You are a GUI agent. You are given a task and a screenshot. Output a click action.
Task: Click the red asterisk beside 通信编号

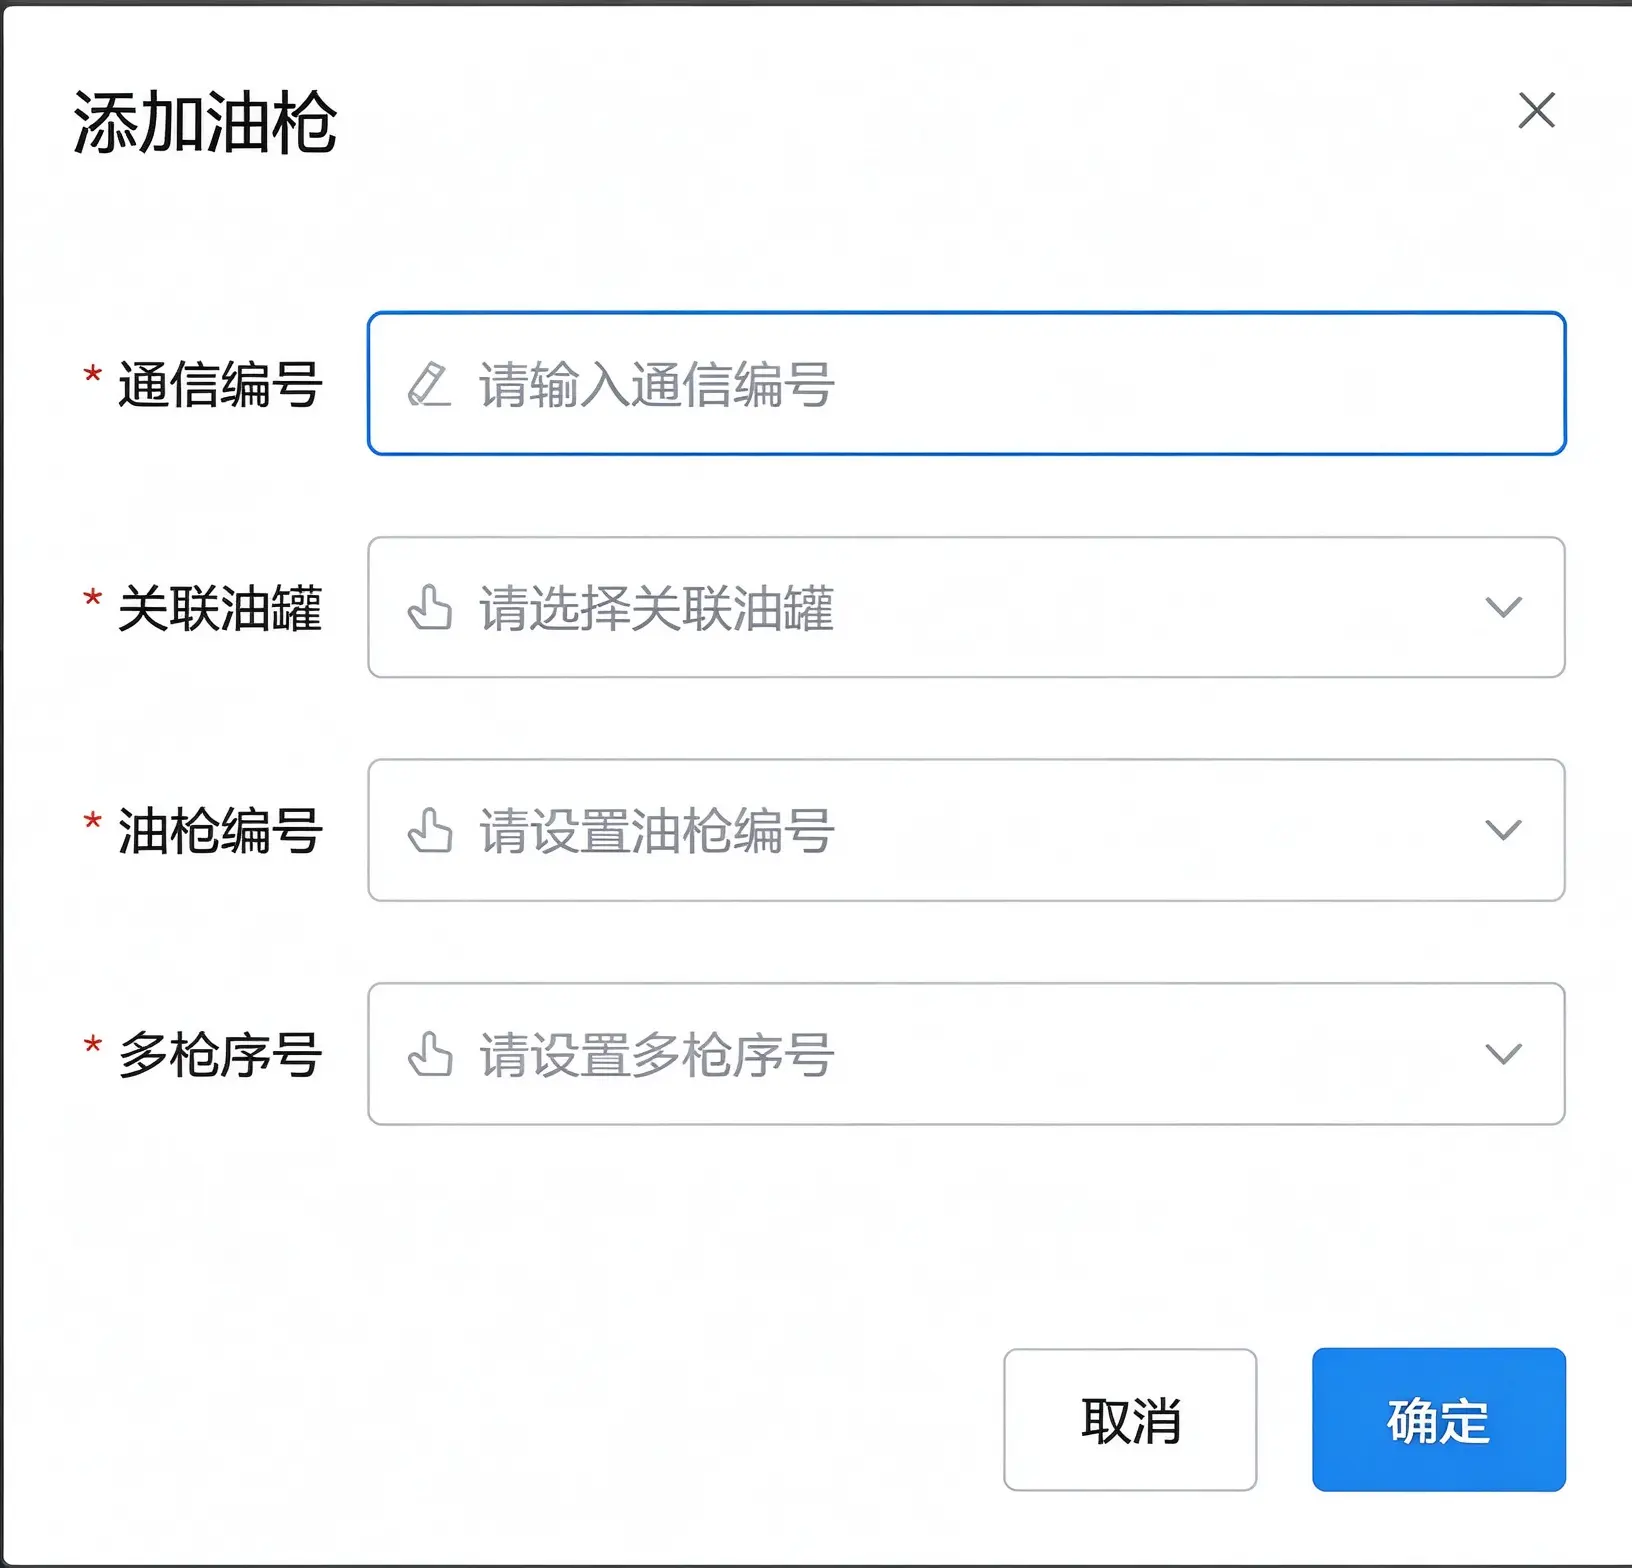pos(92,376)
